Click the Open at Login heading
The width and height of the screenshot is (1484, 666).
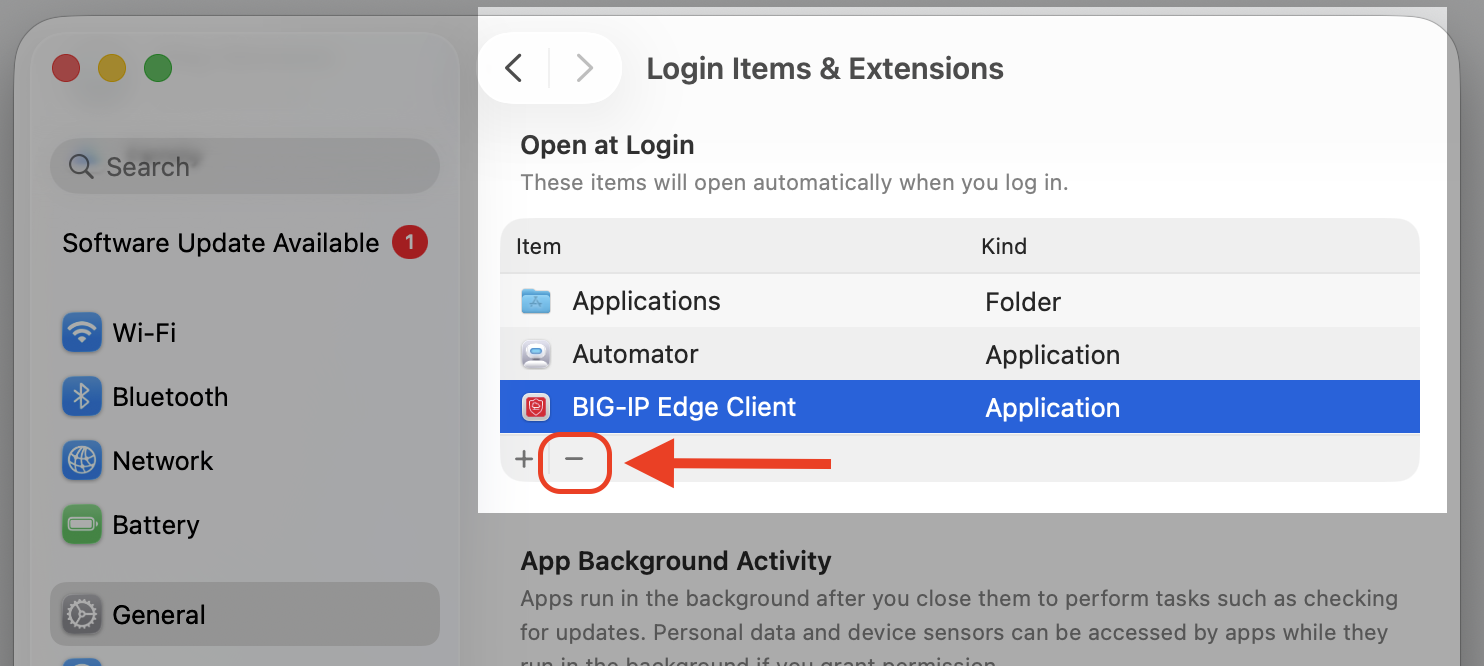pyautogui.click(x=607, y=145)
